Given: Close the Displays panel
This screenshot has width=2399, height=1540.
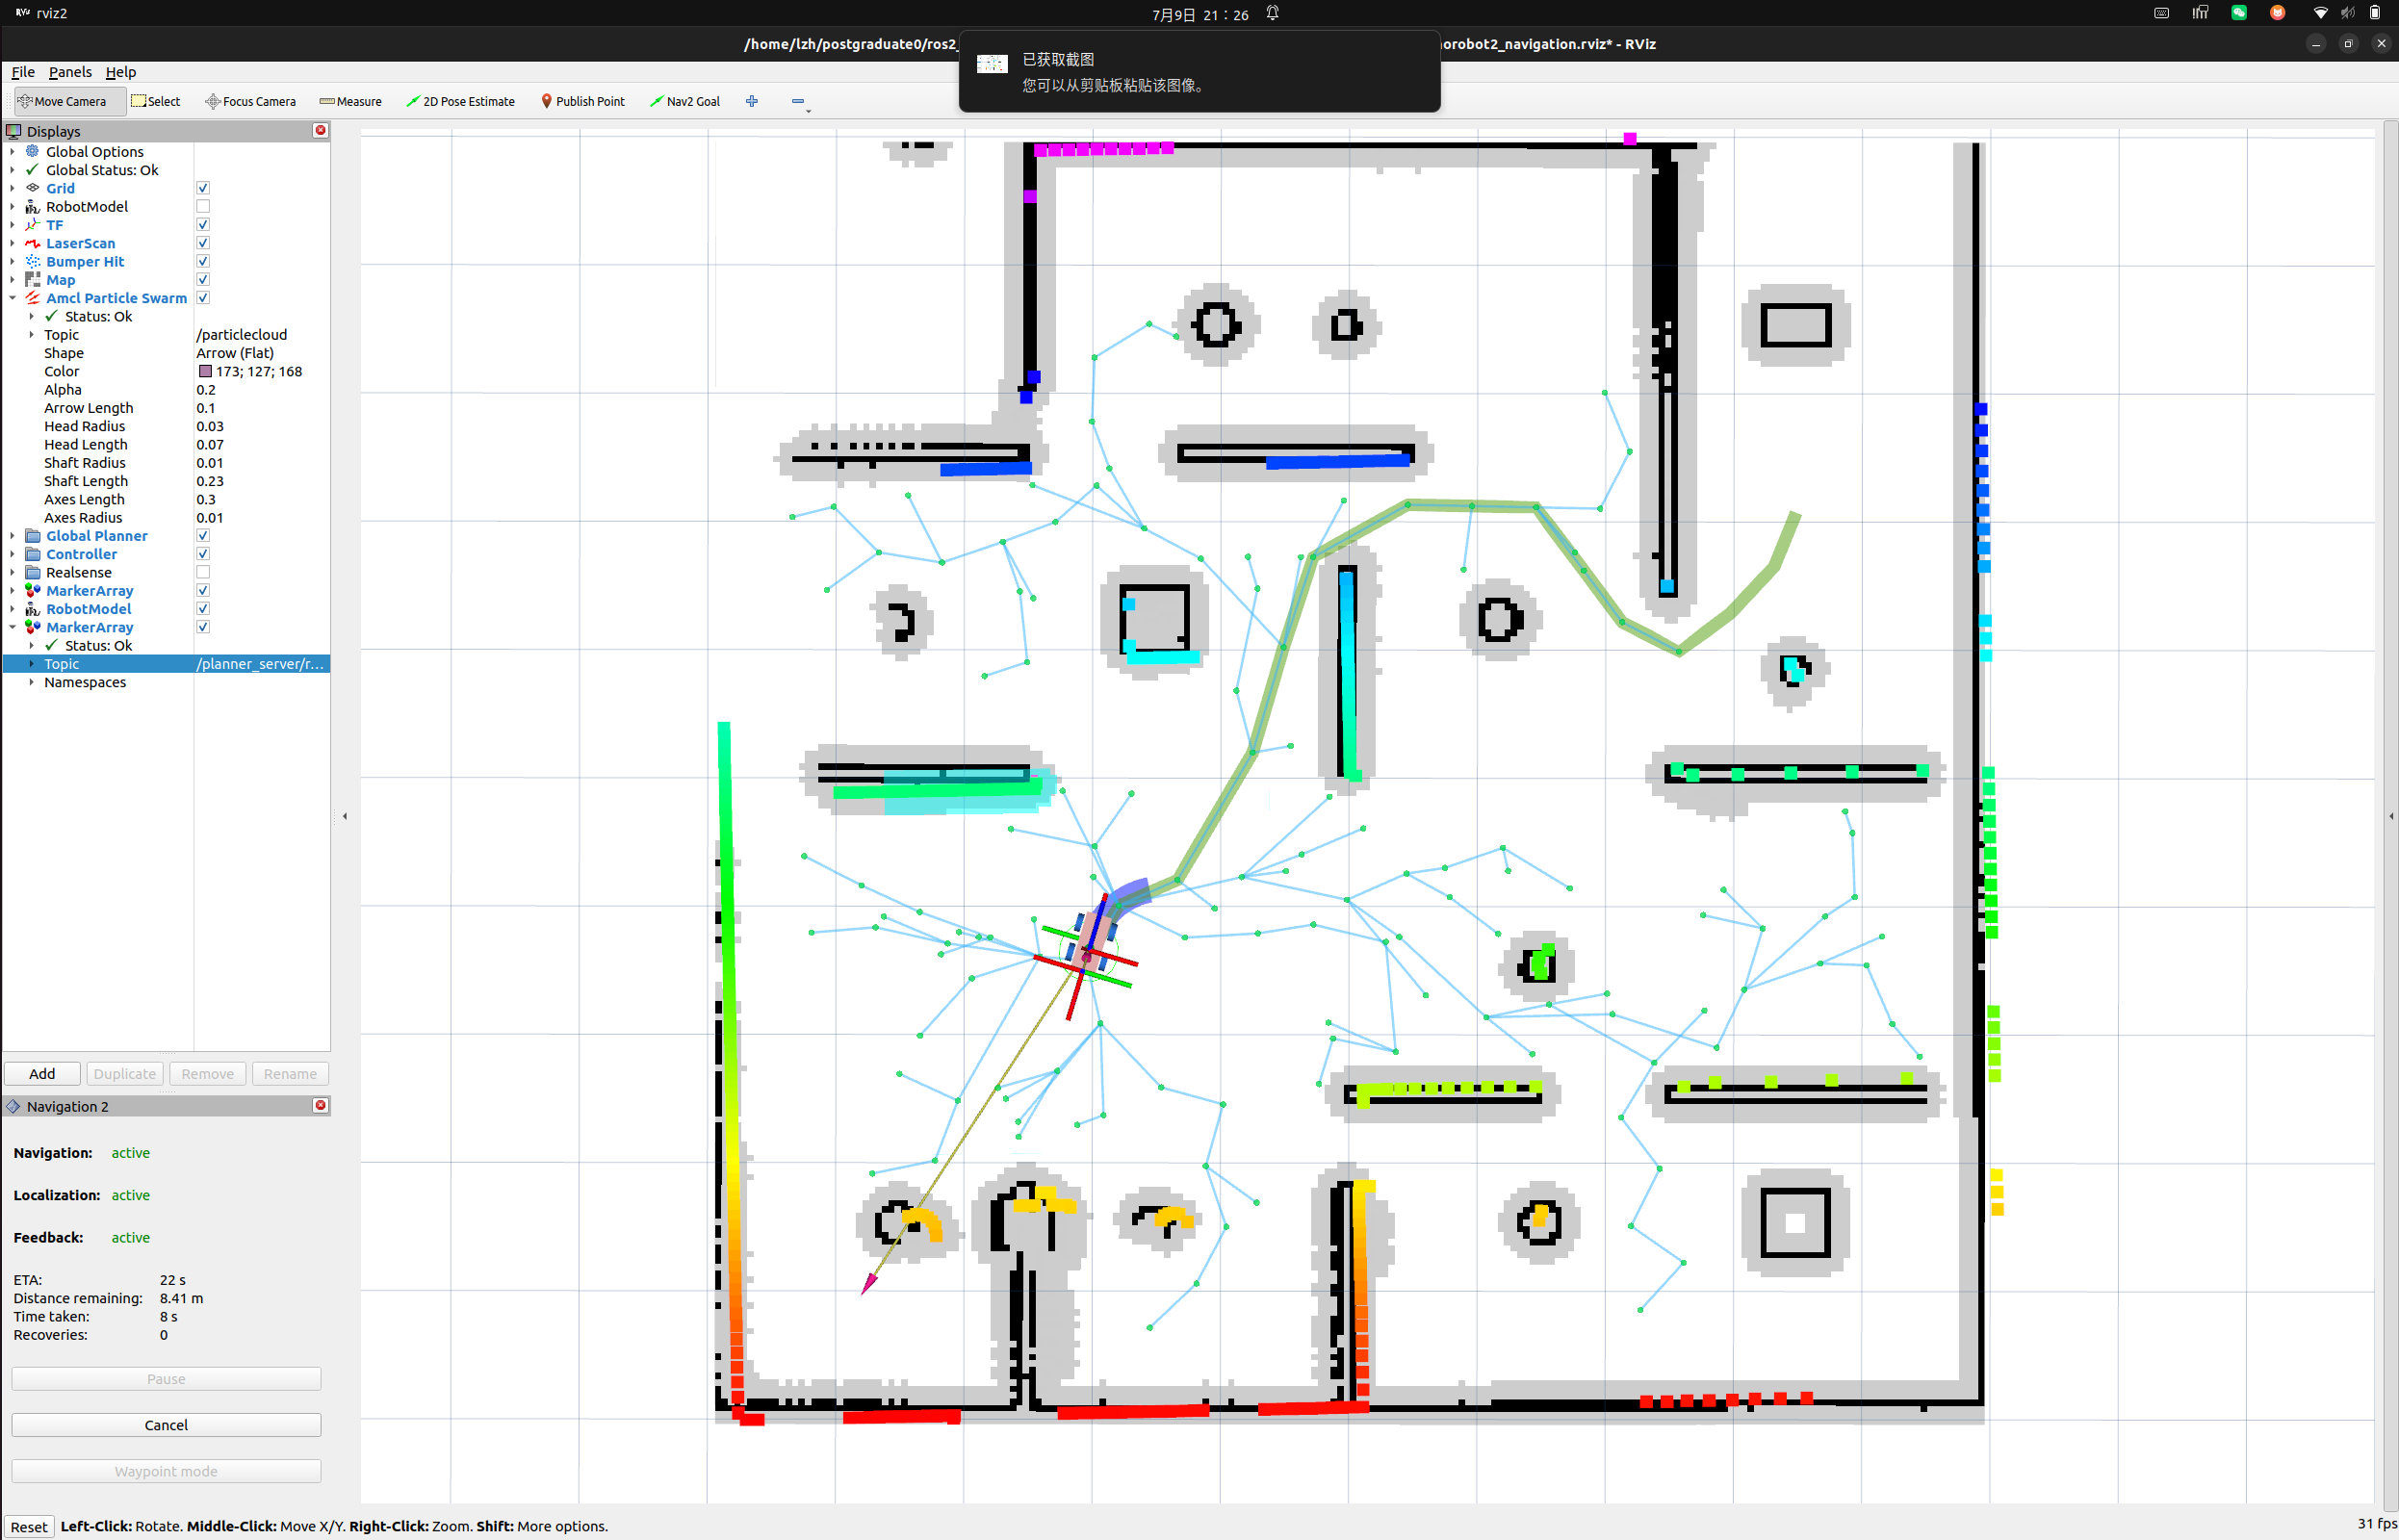Looking at the screenshot, I should click(320, 130).
